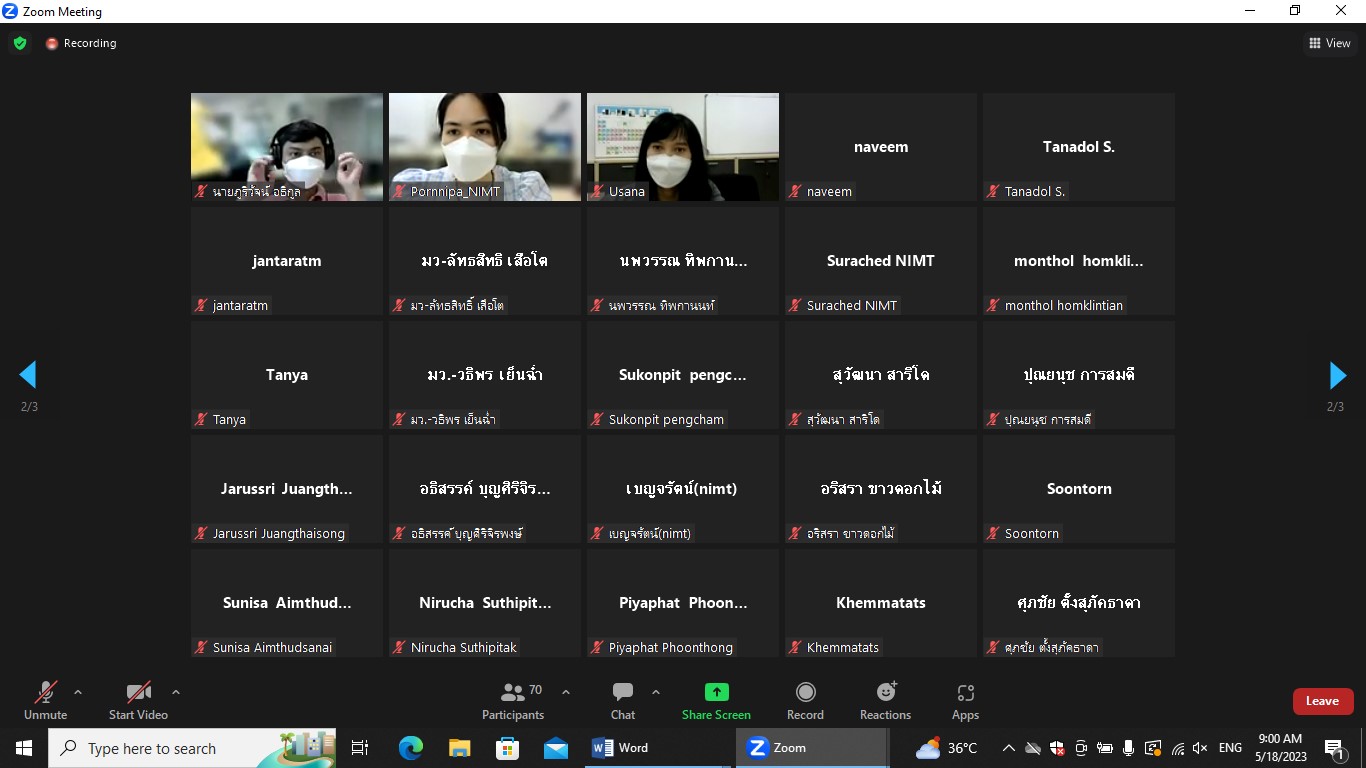Expand video options chevron beside Start Video
Screen dimensions: 1366x768
pos(176,692)
